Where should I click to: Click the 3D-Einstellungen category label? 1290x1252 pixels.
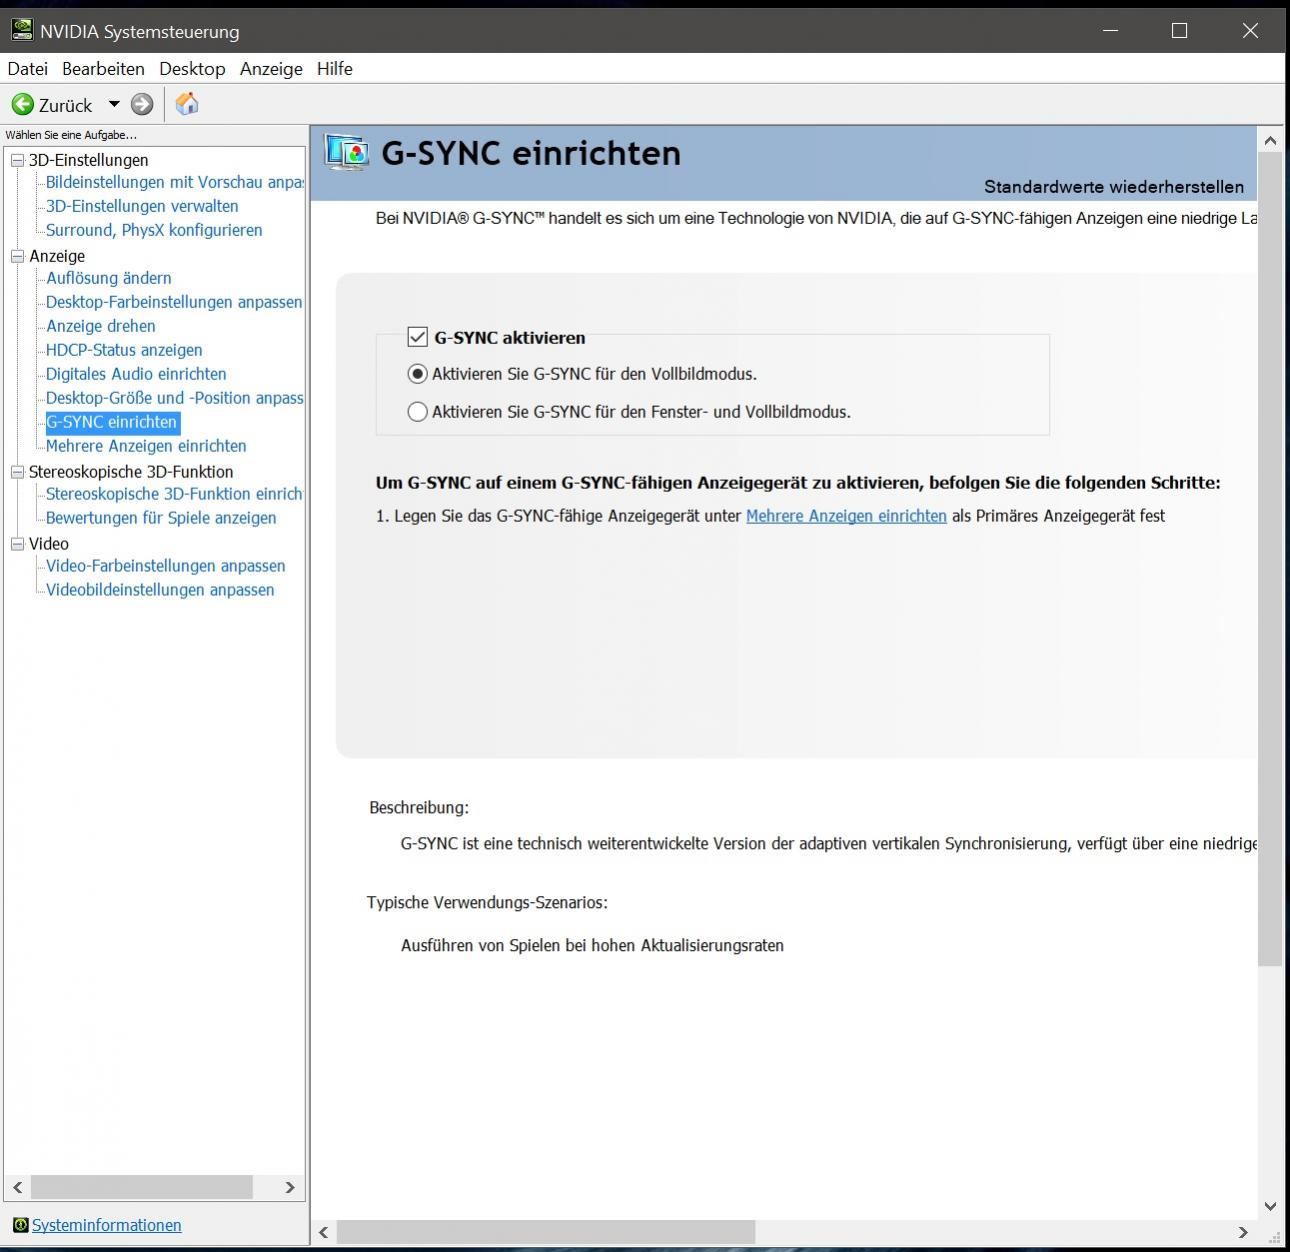click(88, 160)
